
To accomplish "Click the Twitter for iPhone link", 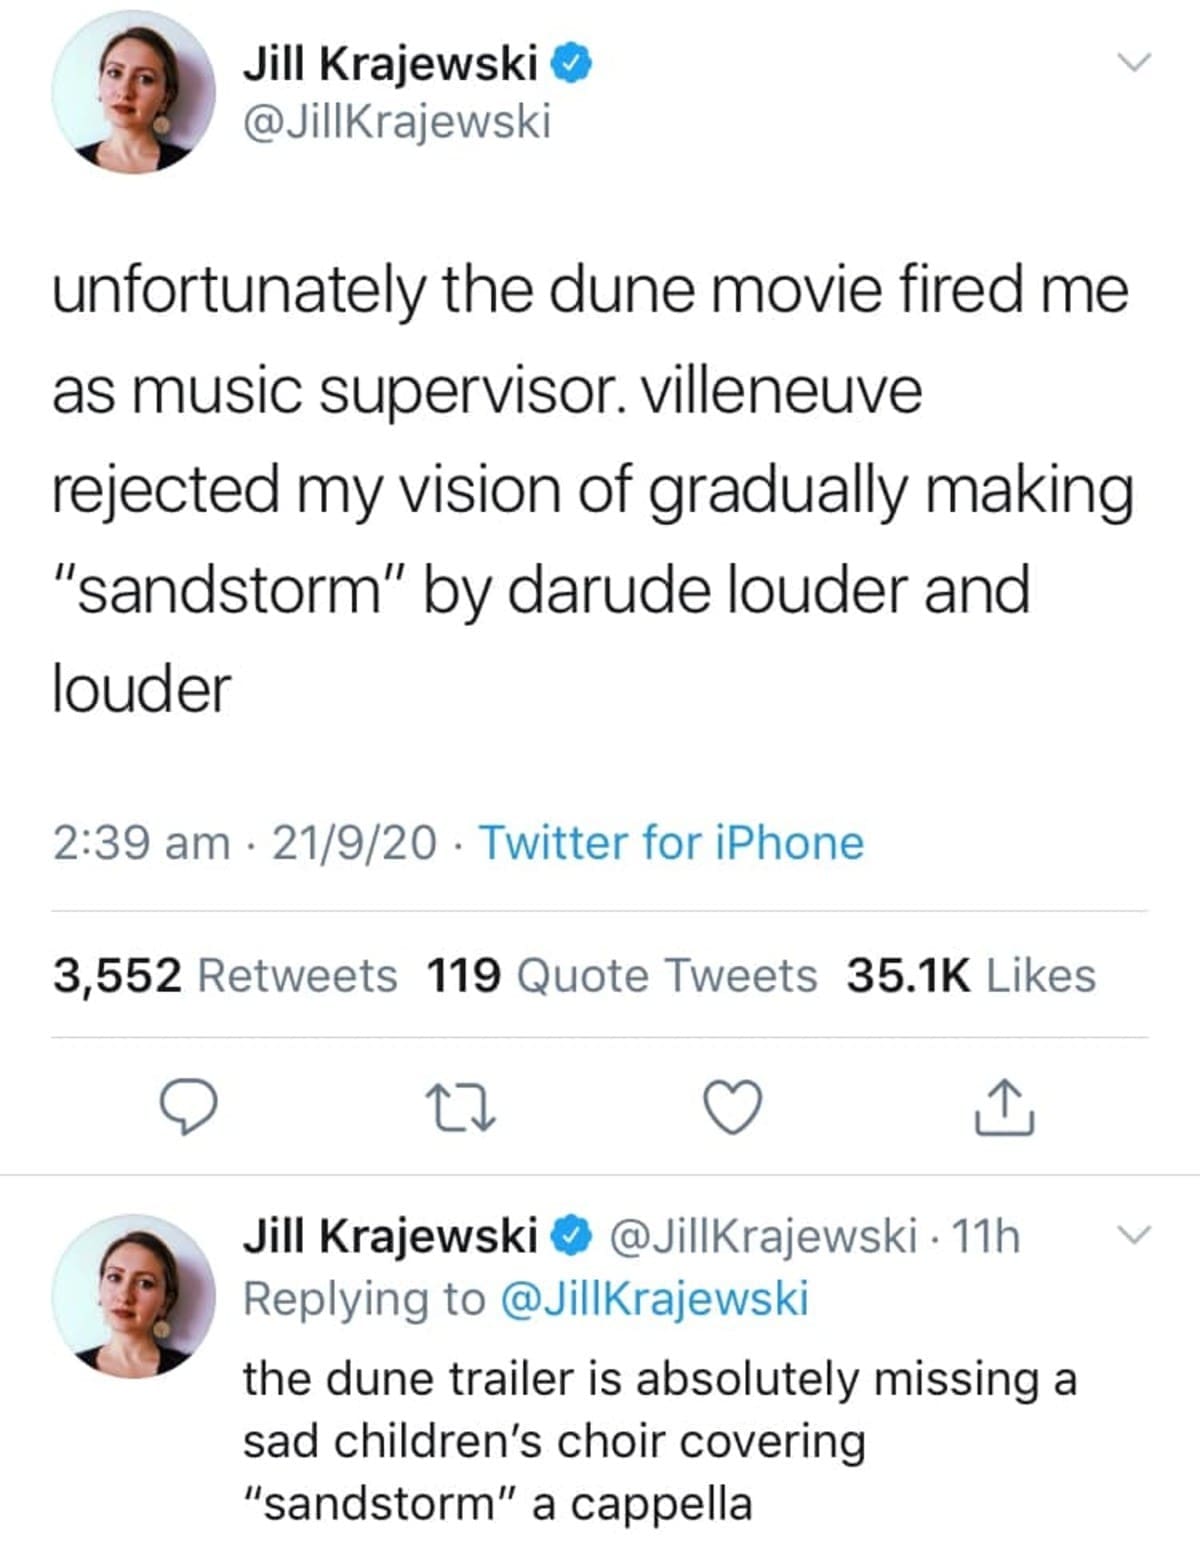I will pyautogui.click(x=671, y=842).
